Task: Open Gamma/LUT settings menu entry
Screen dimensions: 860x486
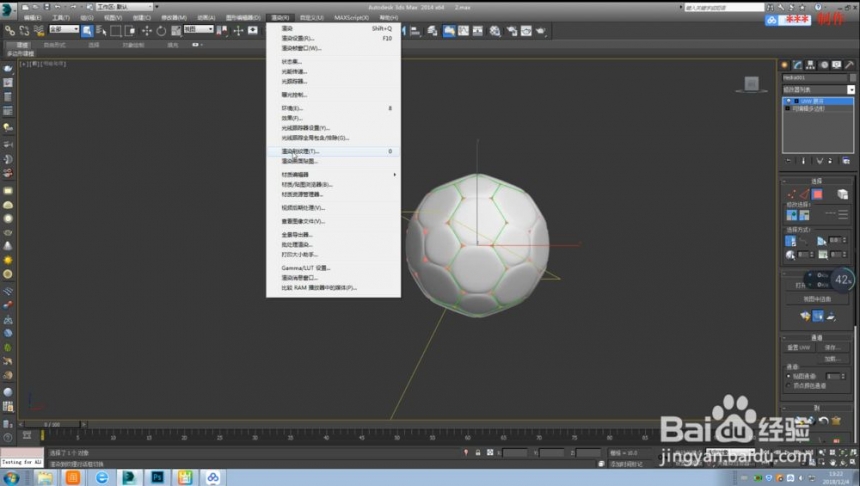Action: coord(333,268)
